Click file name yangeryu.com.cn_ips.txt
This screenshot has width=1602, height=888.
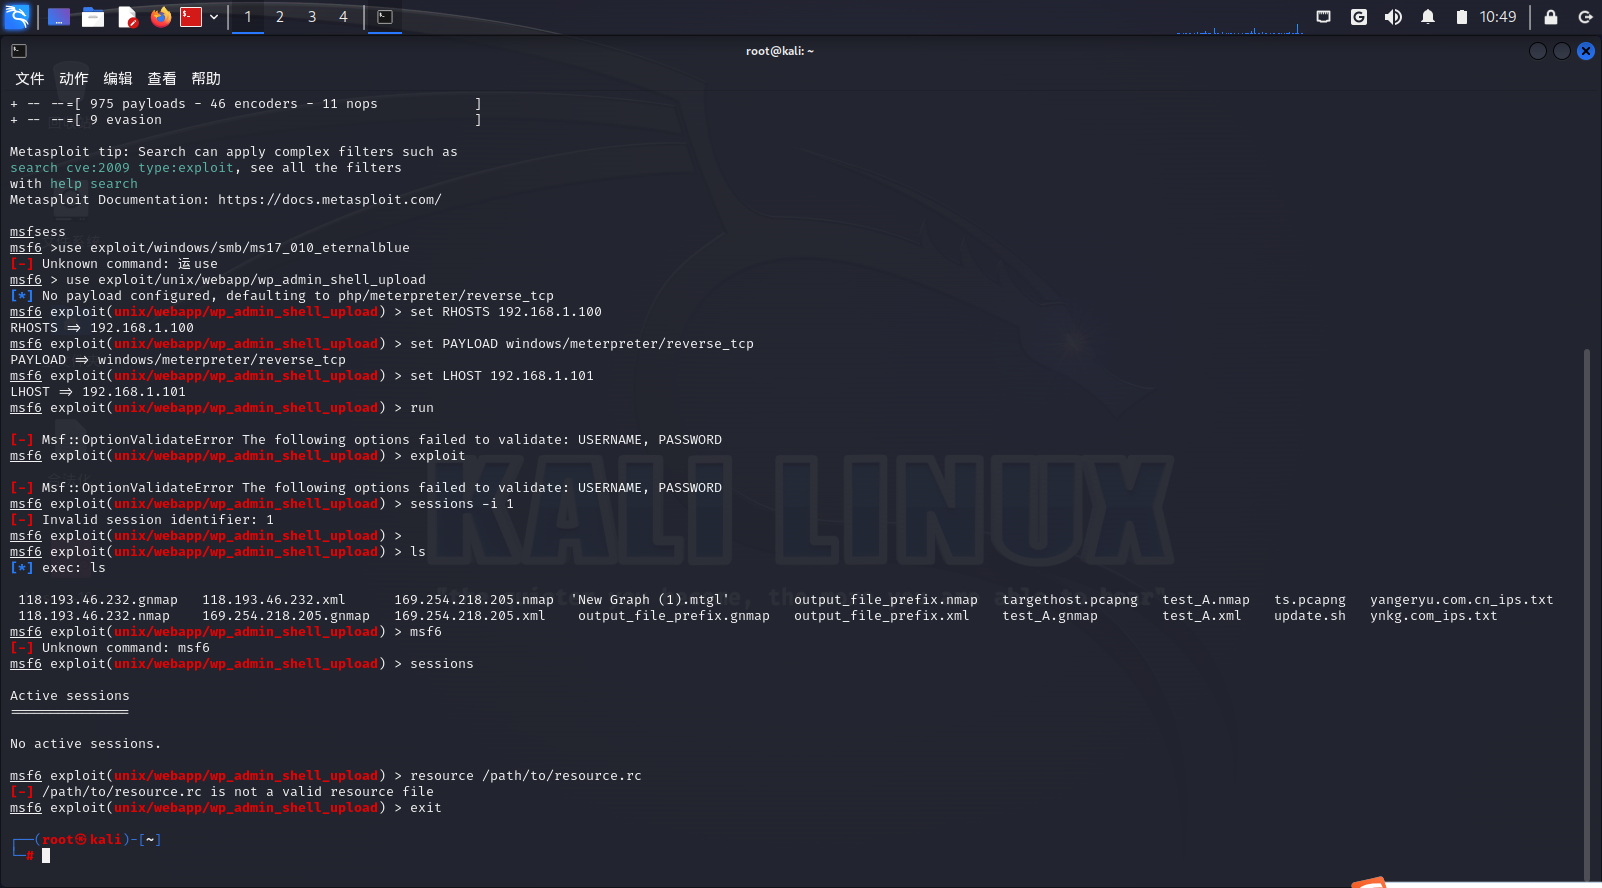(x=1462, y=600)
